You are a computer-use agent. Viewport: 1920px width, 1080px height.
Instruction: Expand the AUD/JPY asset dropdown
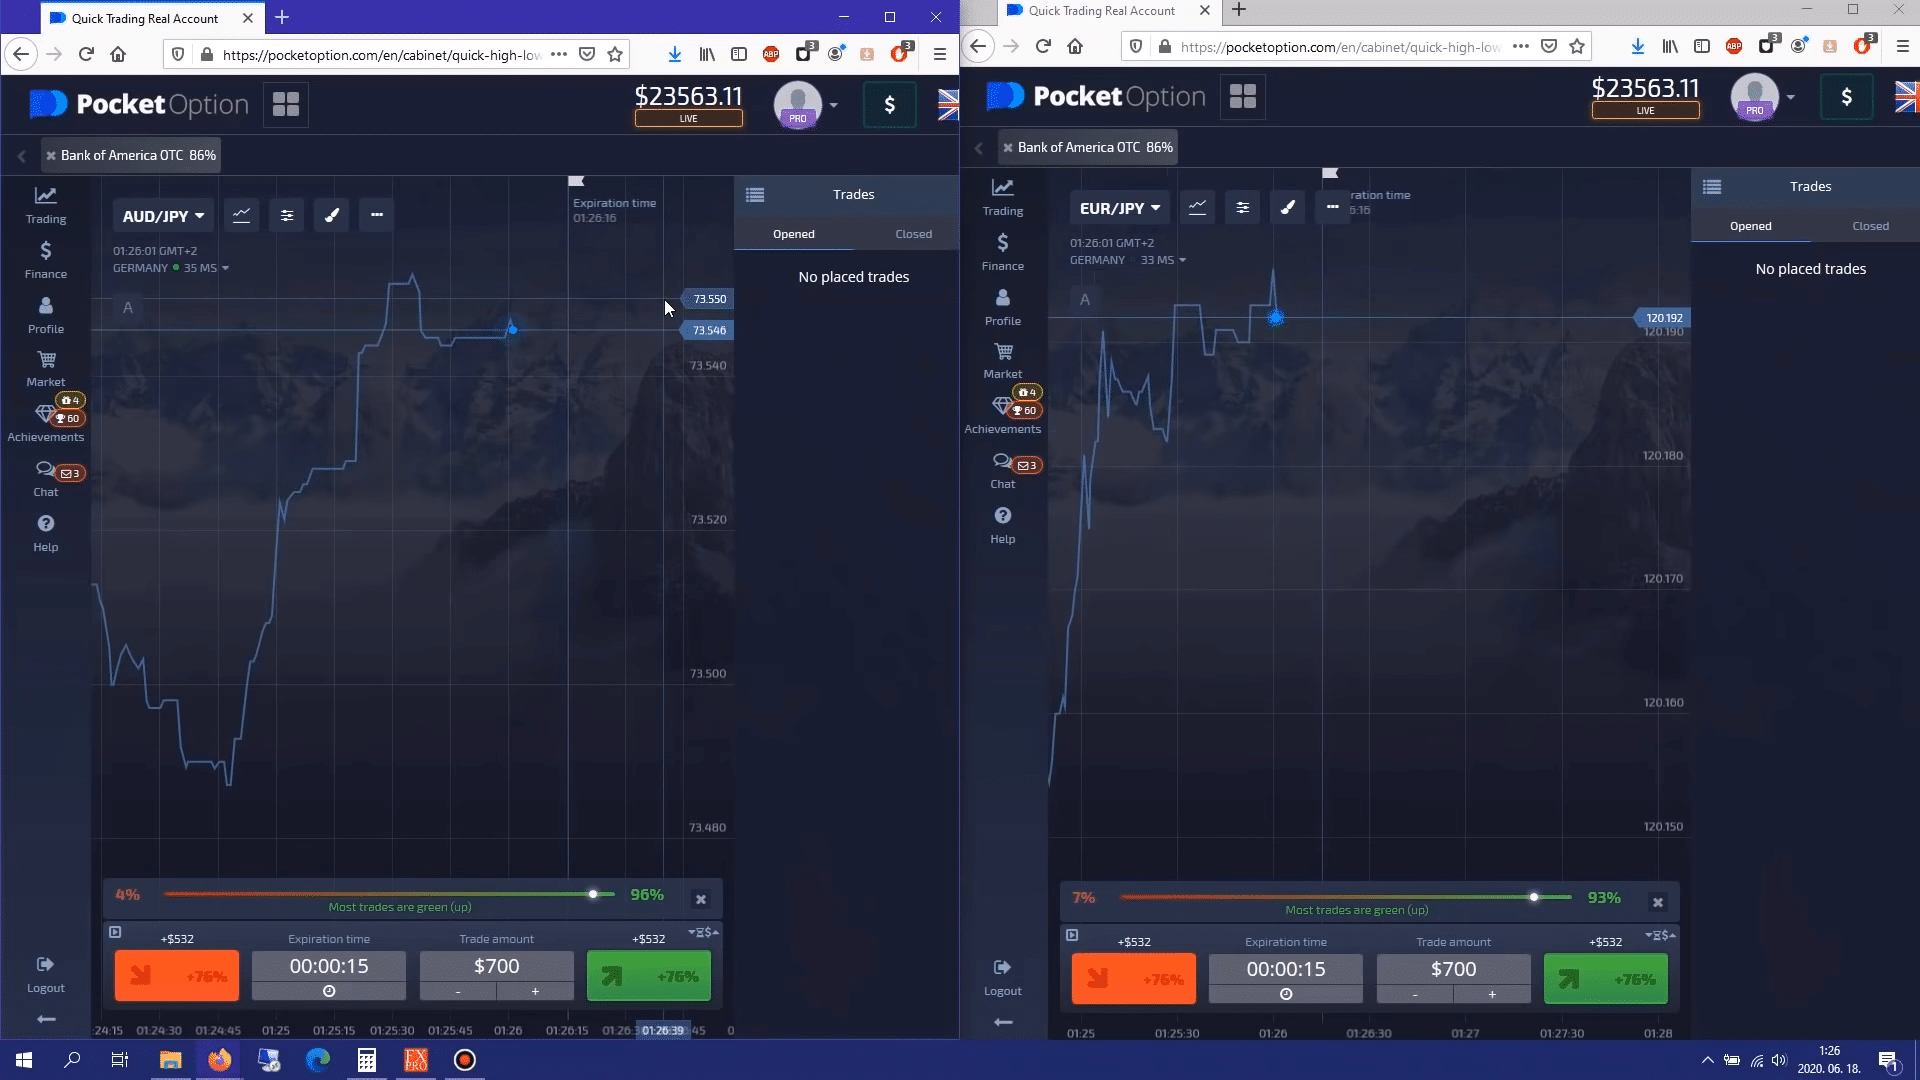pos(163,216)
